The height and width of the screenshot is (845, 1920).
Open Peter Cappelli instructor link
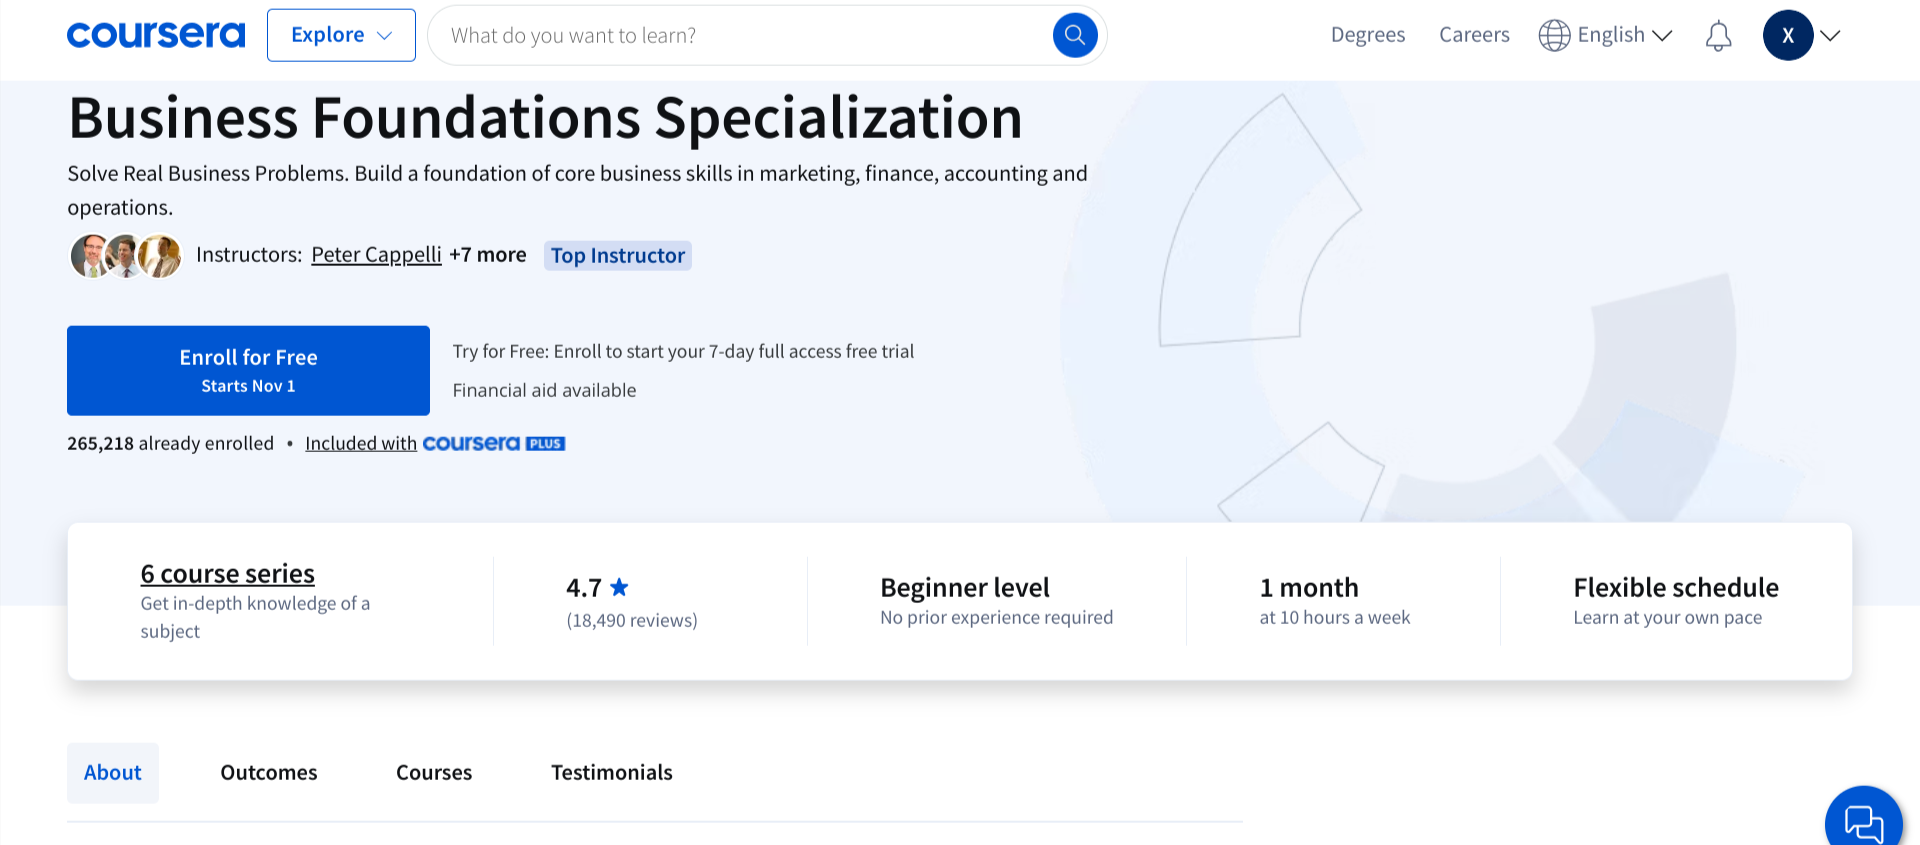[x=376, y=255]
